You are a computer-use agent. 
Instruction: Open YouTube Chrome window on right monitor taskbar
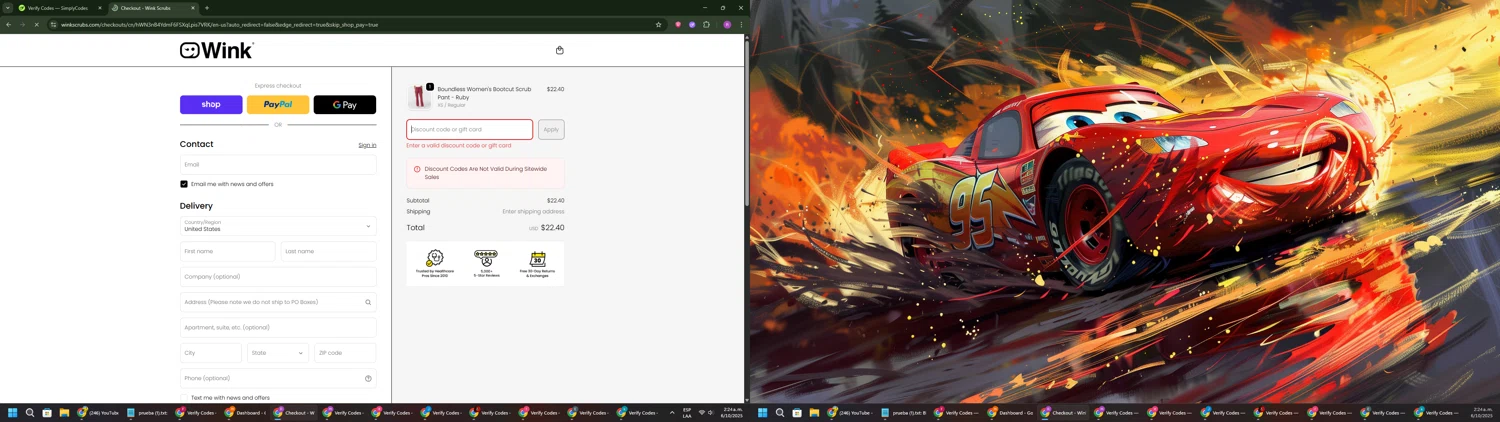pos(848,412)
